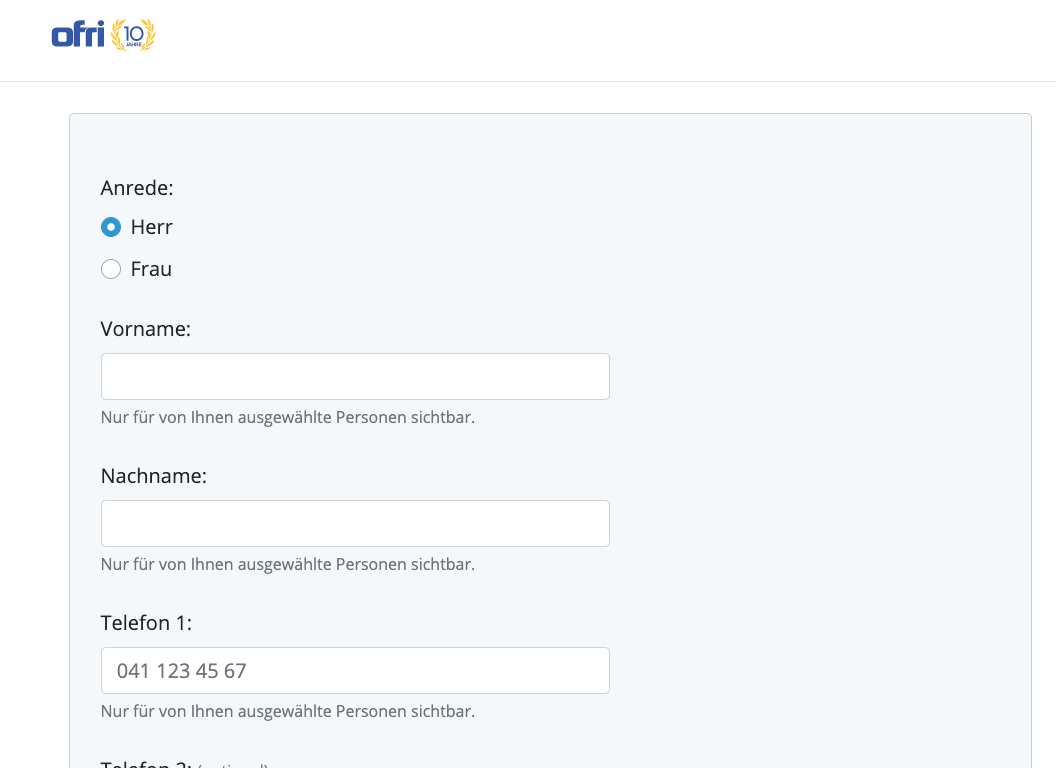
Task: Focus the Nachname text field
Action: [355, 523]
